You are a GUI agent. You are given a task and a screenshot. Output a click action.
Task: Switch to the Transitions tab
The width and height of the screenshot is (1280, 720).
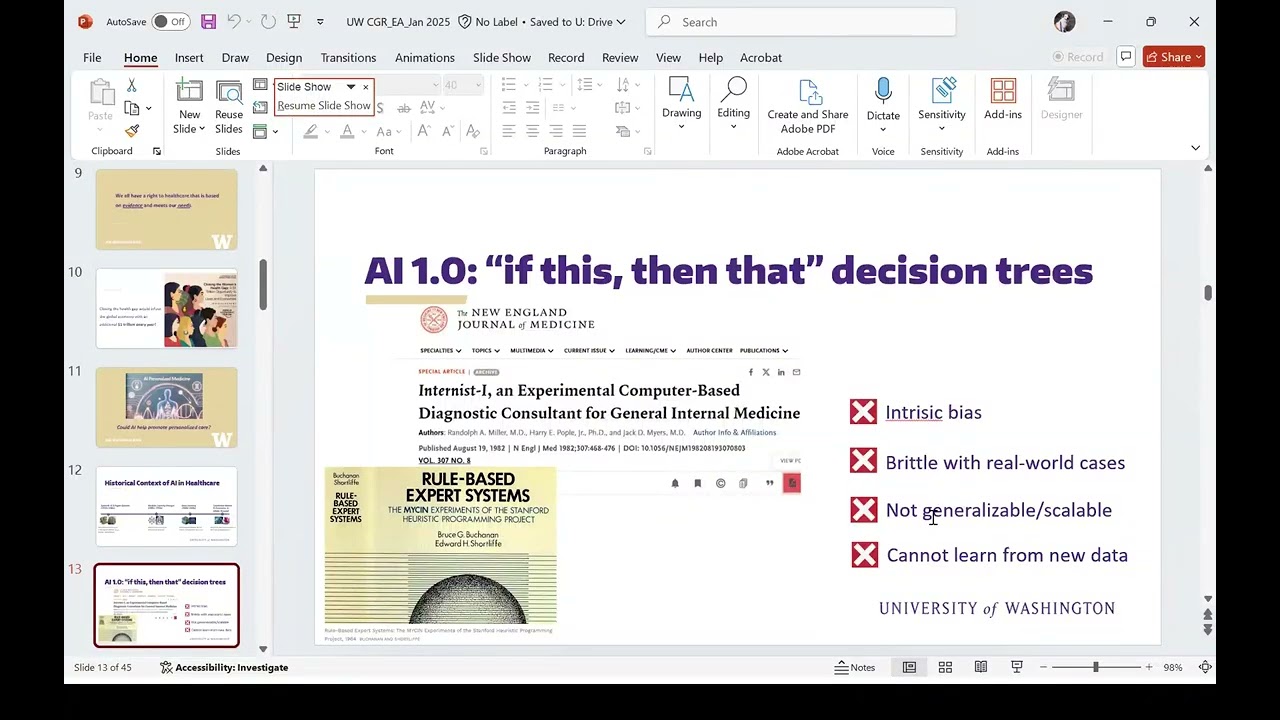tap(348, 57)
